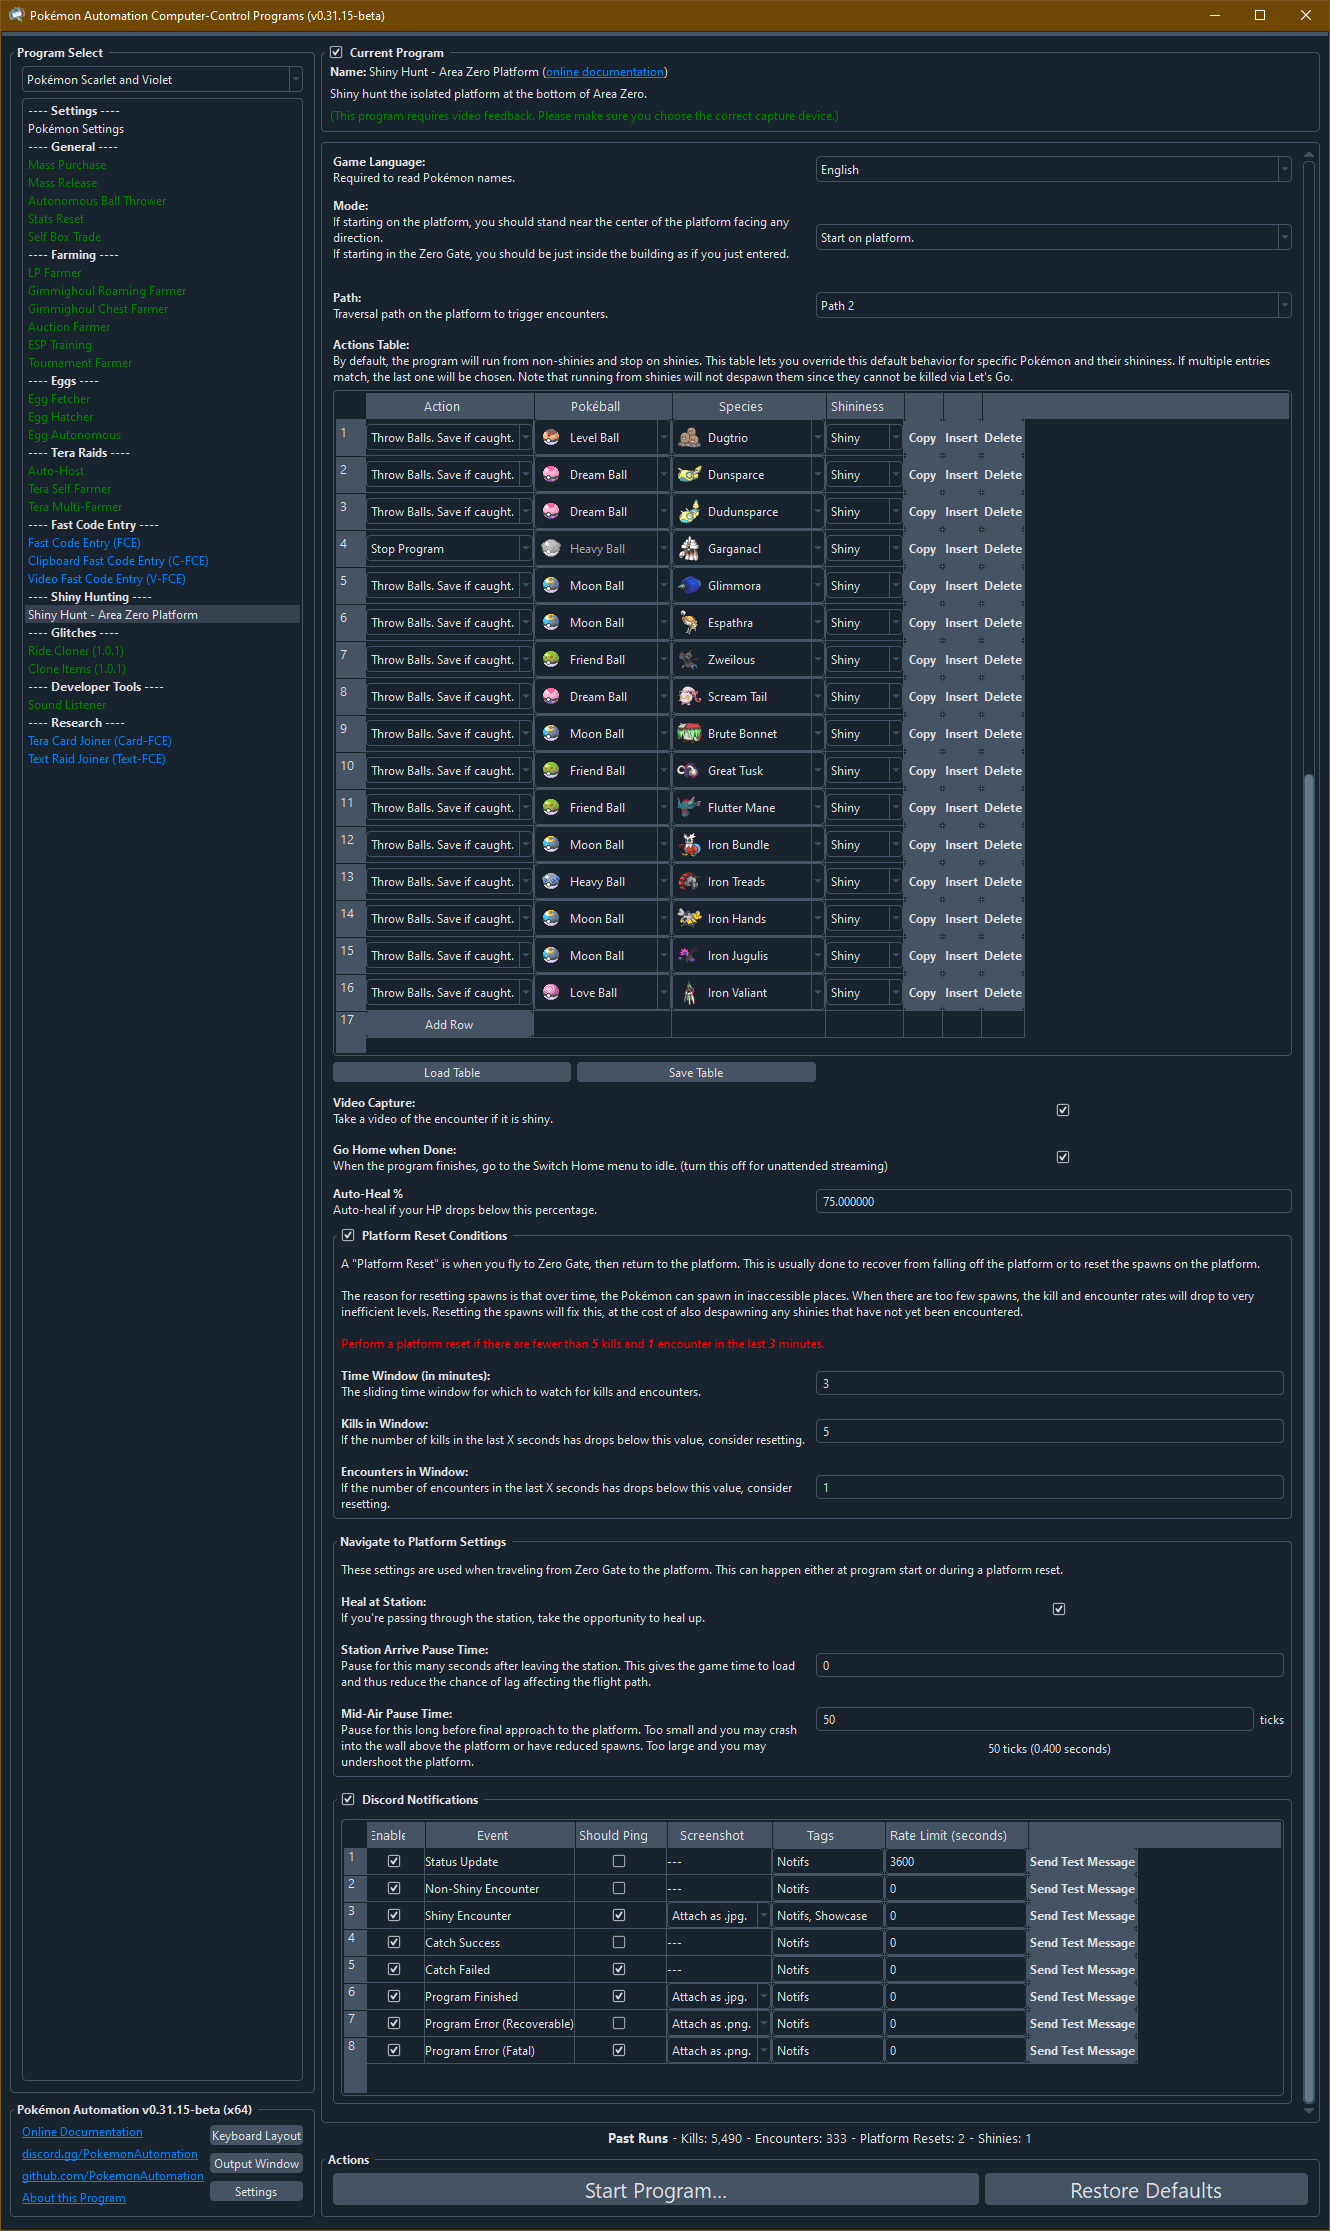Open the Pokémon Scarlet and Violet game selector

[162, 80]
